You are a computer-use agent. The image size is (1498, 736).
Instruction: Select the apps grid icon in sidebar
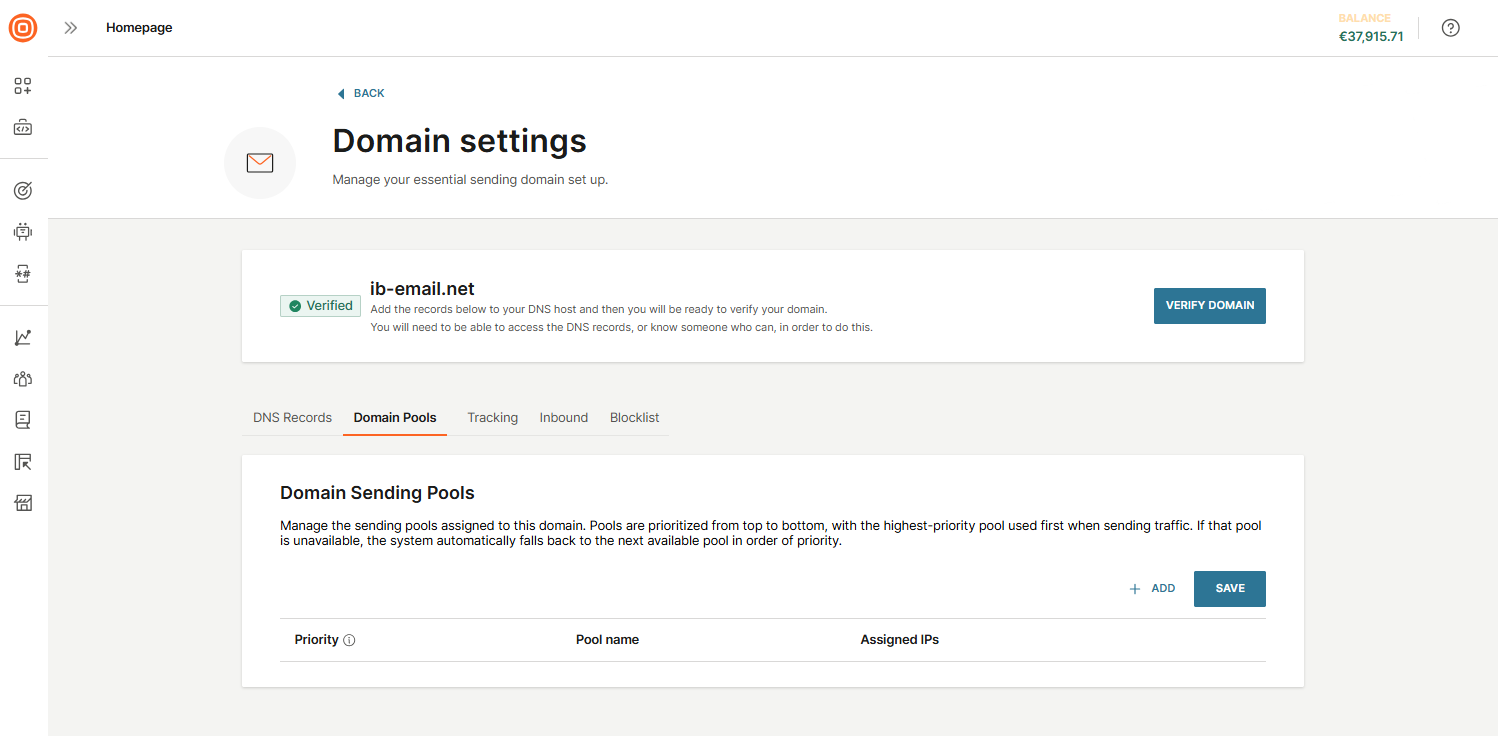pyautogui.click(x=22, y=86)
